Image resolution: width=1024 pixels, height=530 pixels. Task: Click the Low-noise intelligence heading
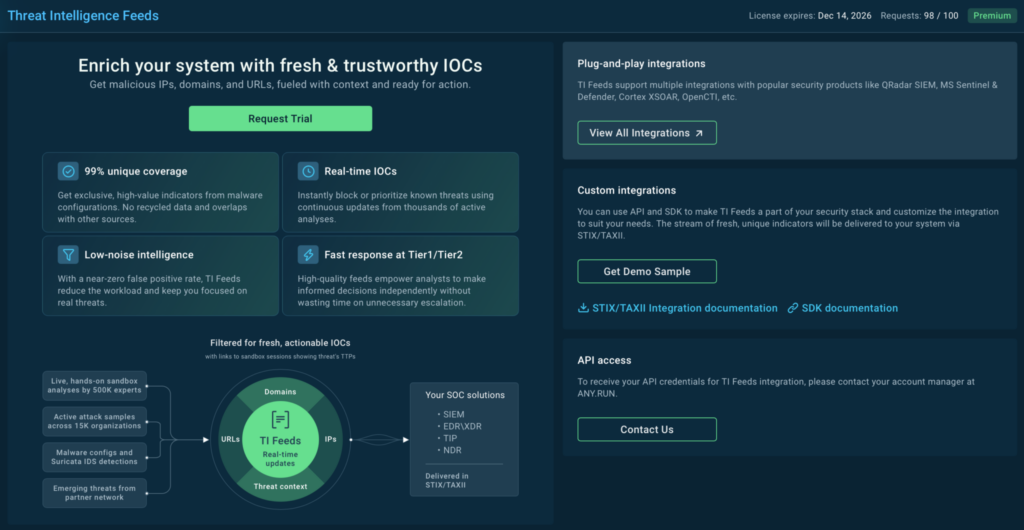click(x=139, y=255)
